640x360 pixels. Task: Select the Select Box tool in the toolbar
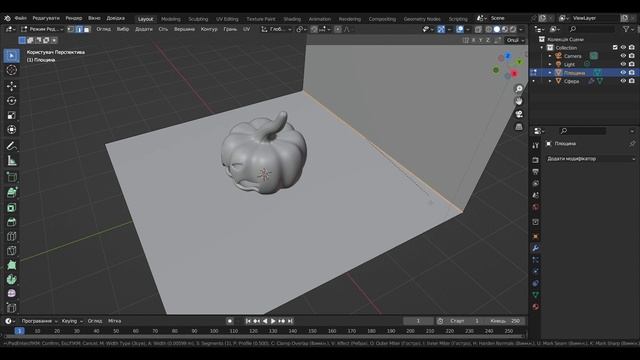click(x=11, y=56)
